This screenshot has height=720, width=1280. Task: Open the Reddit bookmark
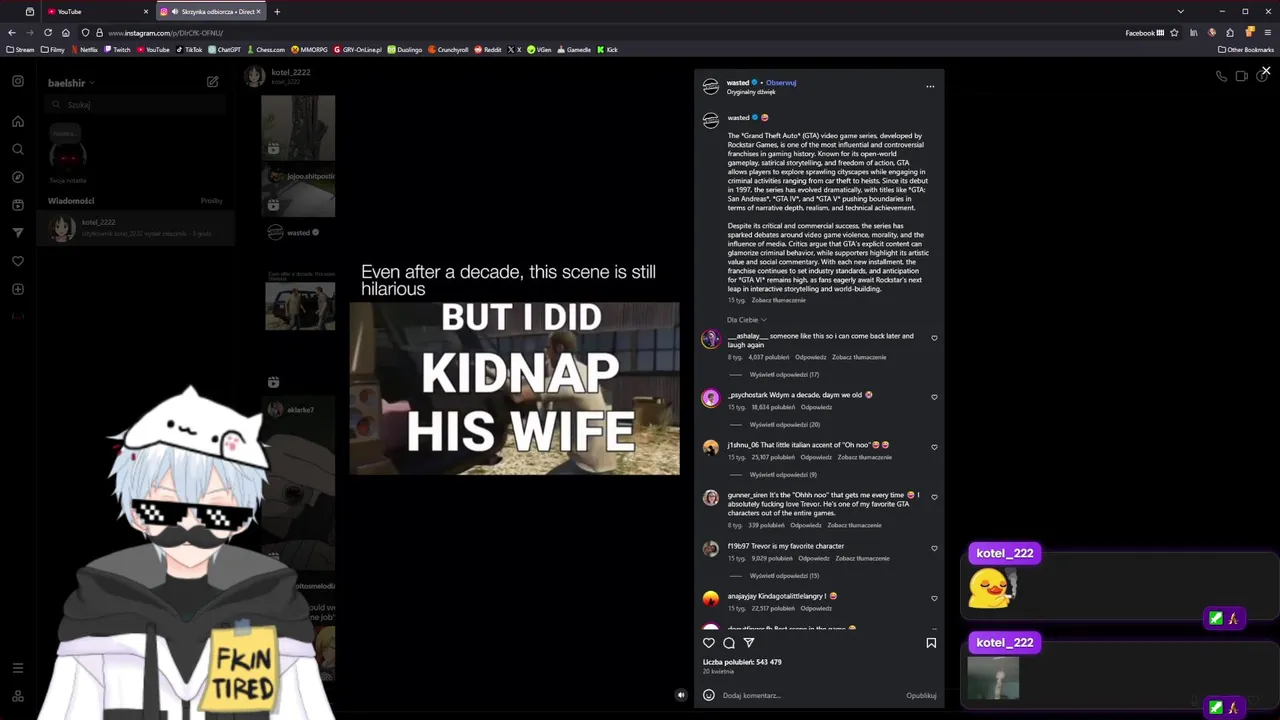[488, 49]
